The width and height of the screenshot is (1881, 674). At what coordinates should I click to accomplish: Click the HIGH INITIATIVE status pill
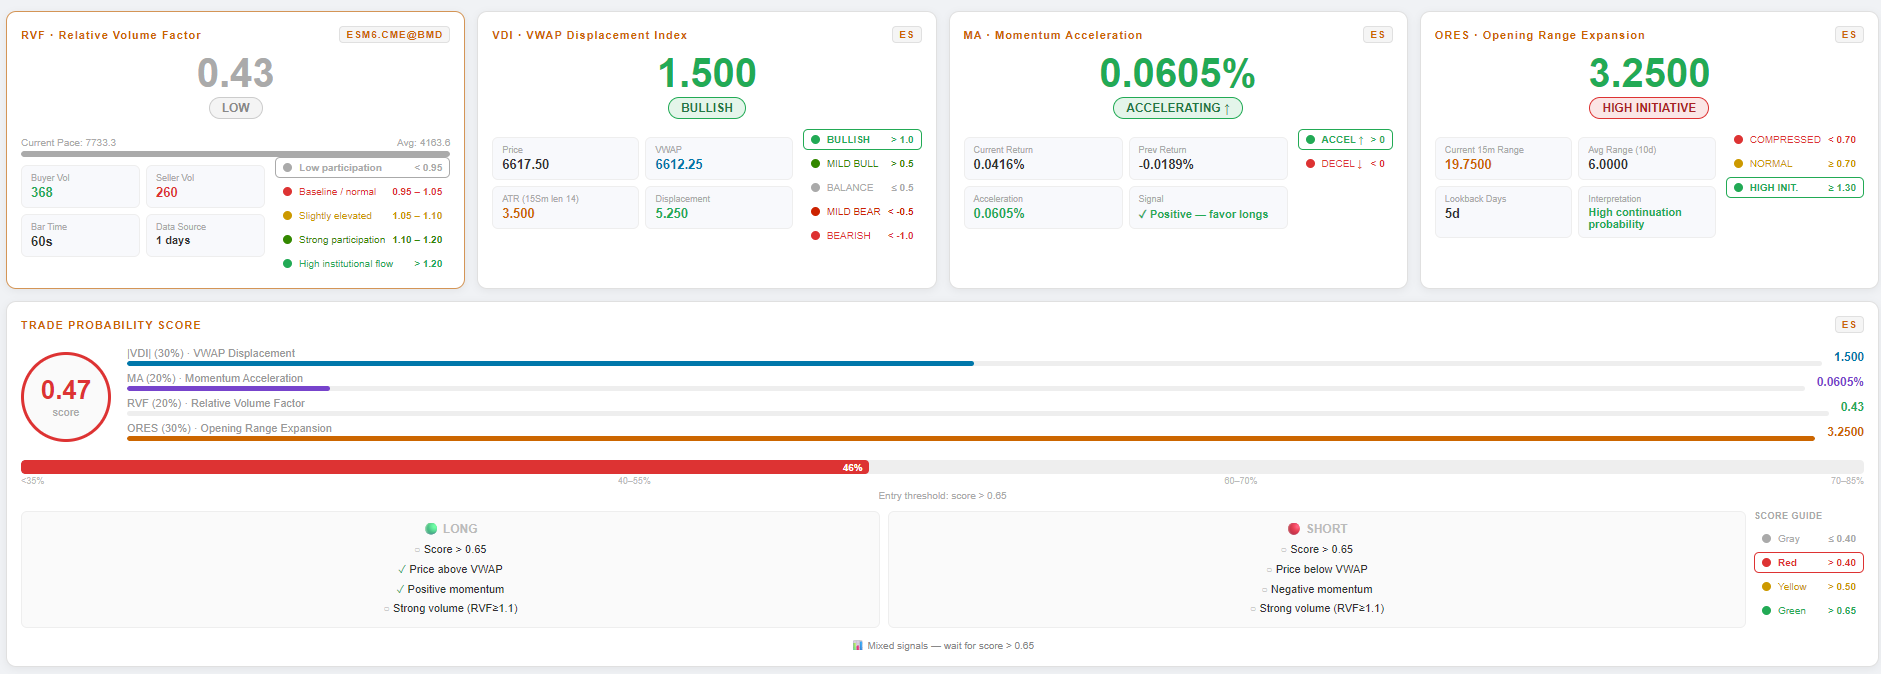click(x=1648, y=108)
